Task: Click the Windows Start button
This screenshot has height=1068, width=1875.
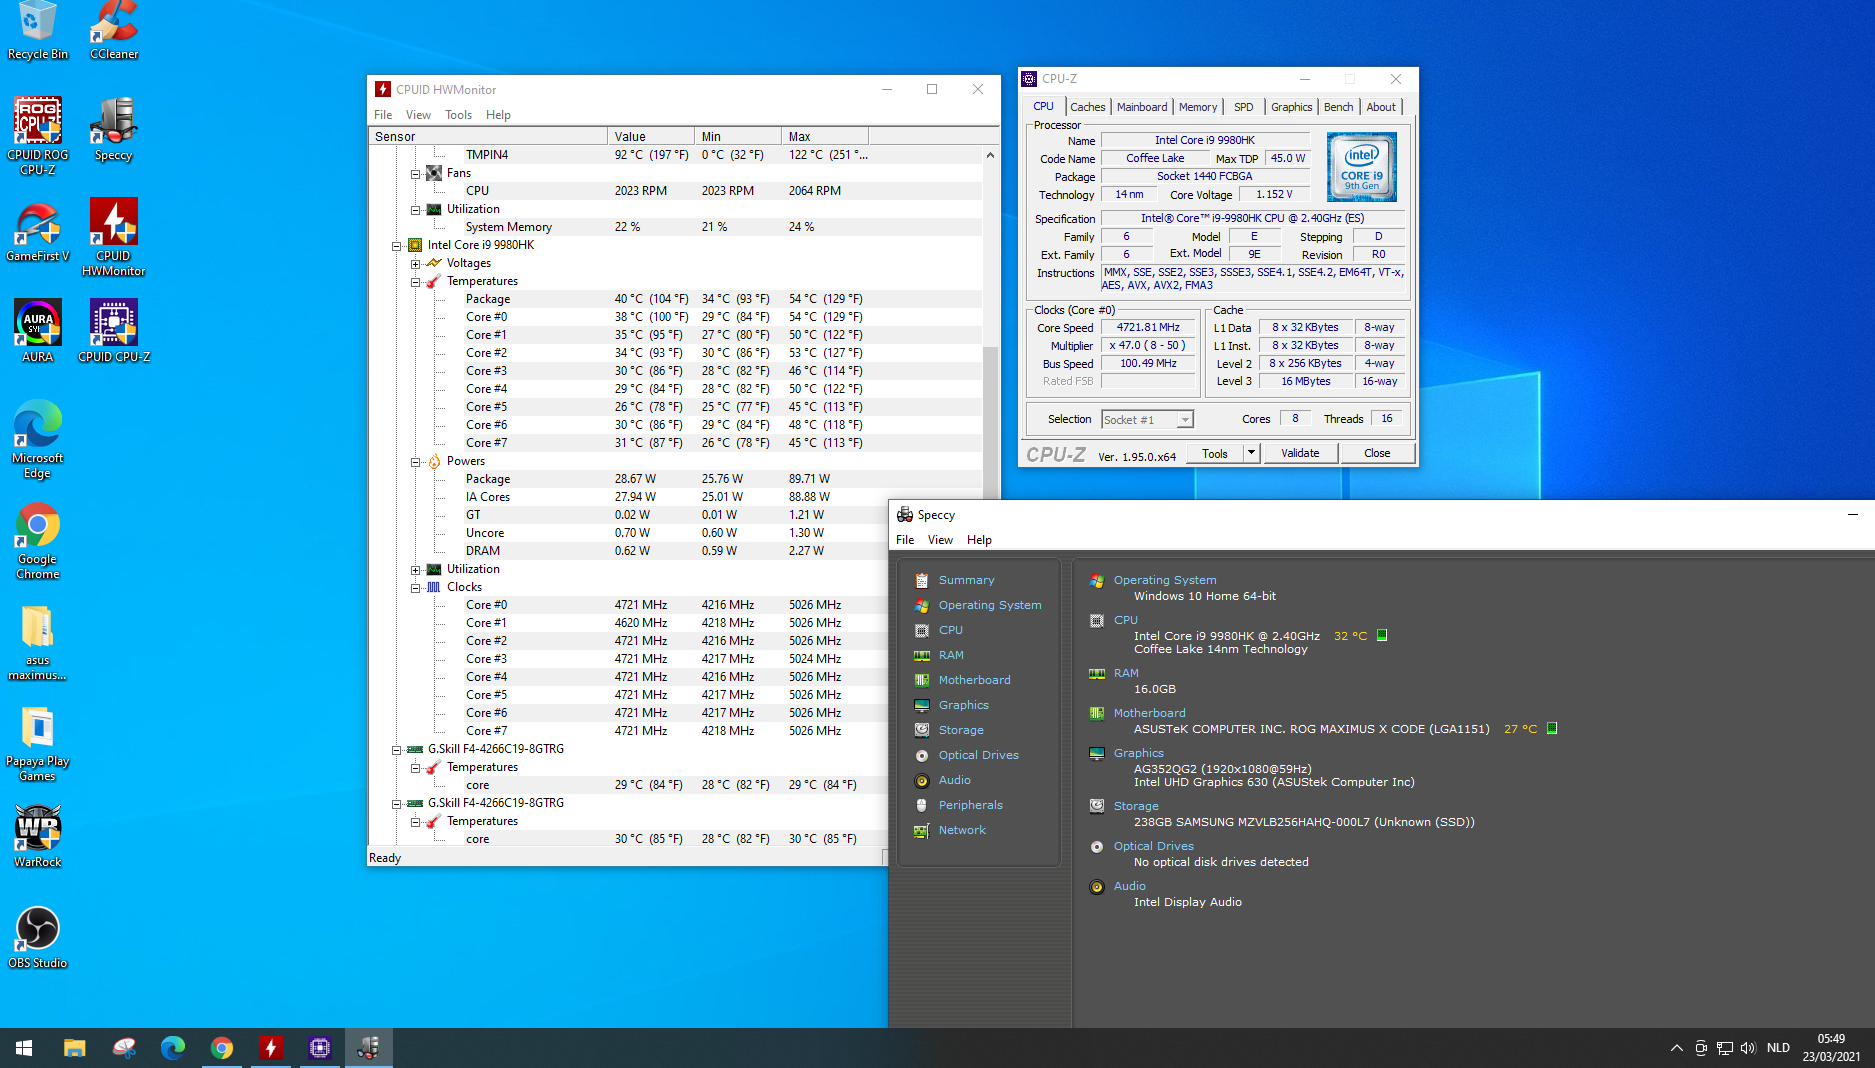Action: (24, 1048)
